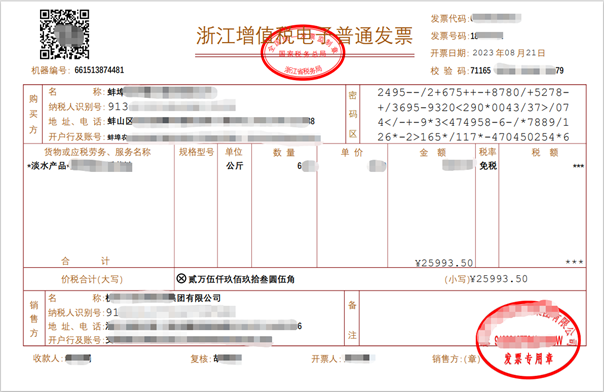
Task: Click the tax rate value 免税
Action: (x=488, y=166)
